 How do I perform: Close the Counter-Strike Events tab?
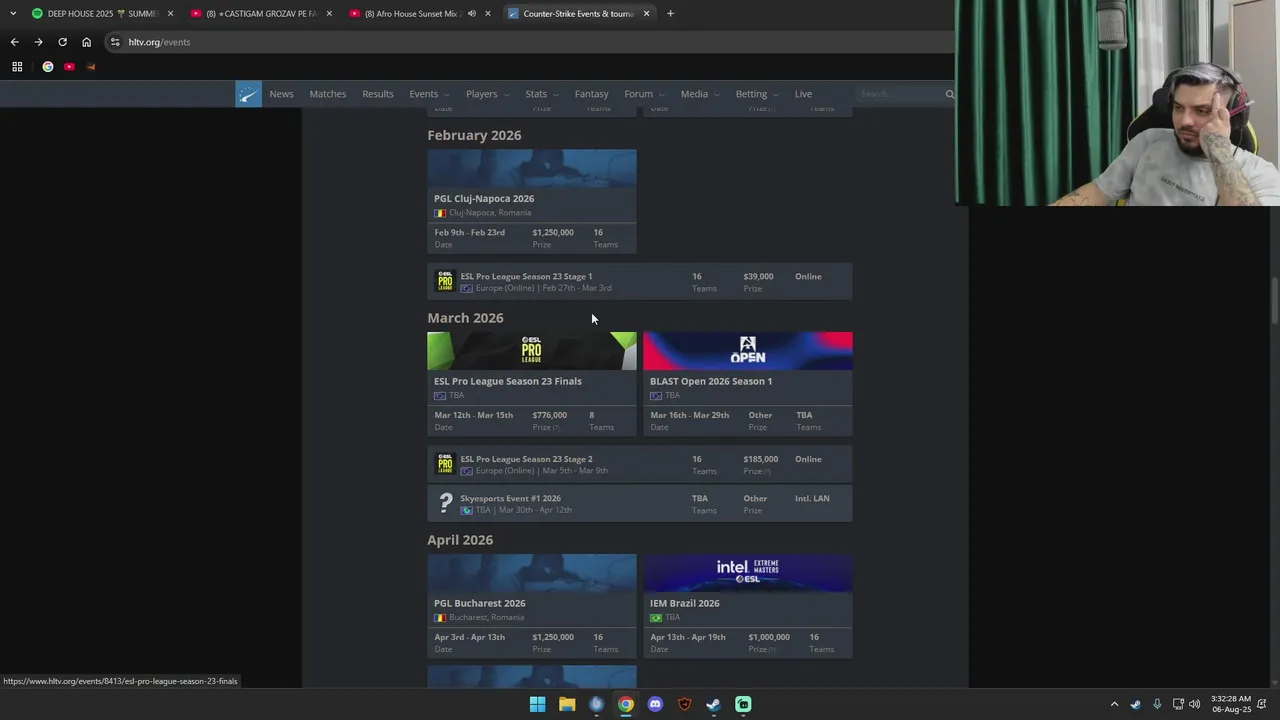pyautogui.click(x=646, y=14)
